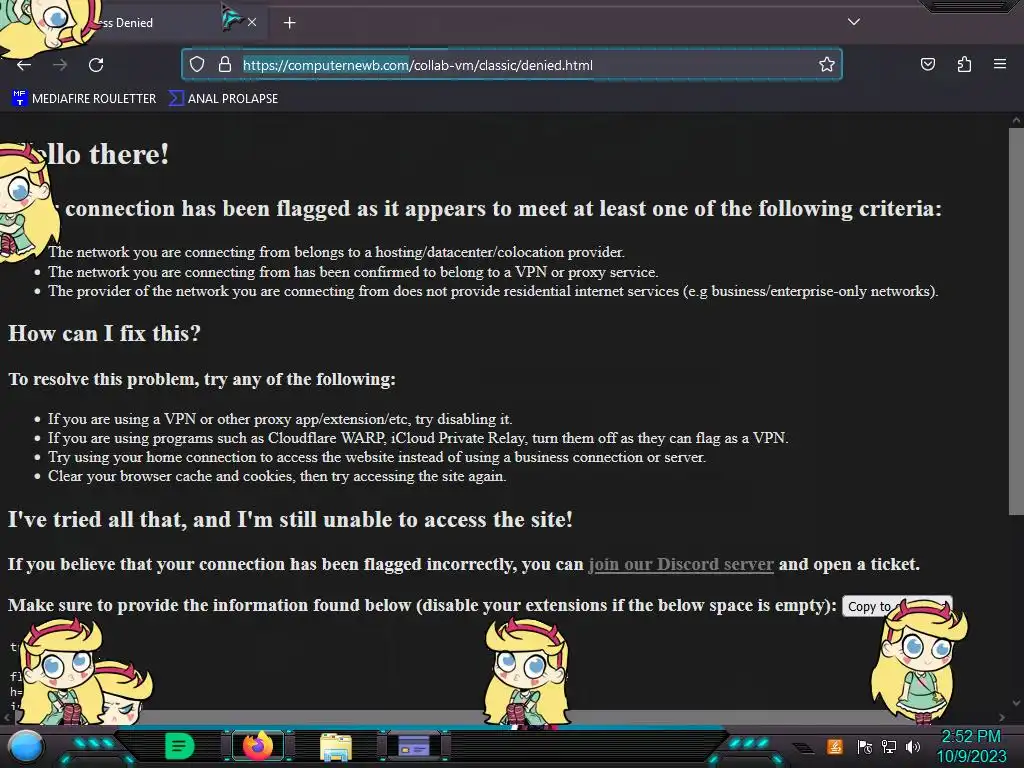Screen dimensions: 1024x768
Task: Close the Access Denied tab
Action: (x=251, y=22)
